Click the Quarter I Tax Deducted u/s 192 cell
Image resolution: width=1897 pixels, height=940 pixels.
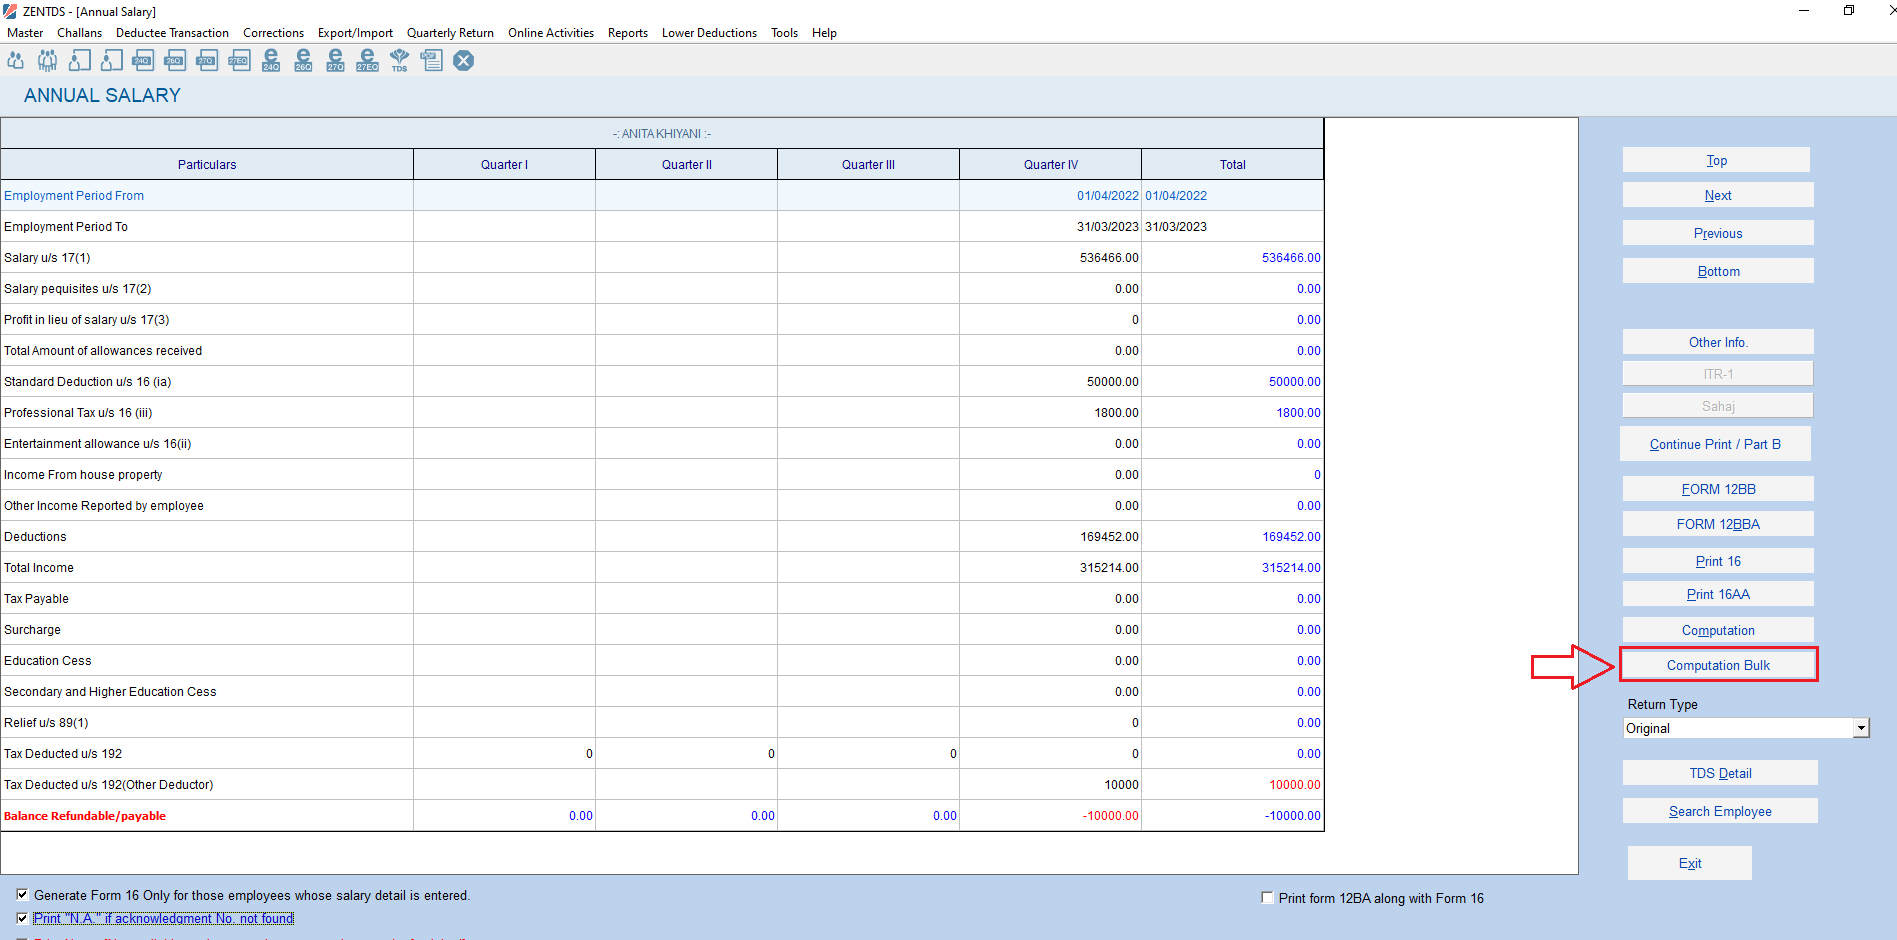point(504,754)
